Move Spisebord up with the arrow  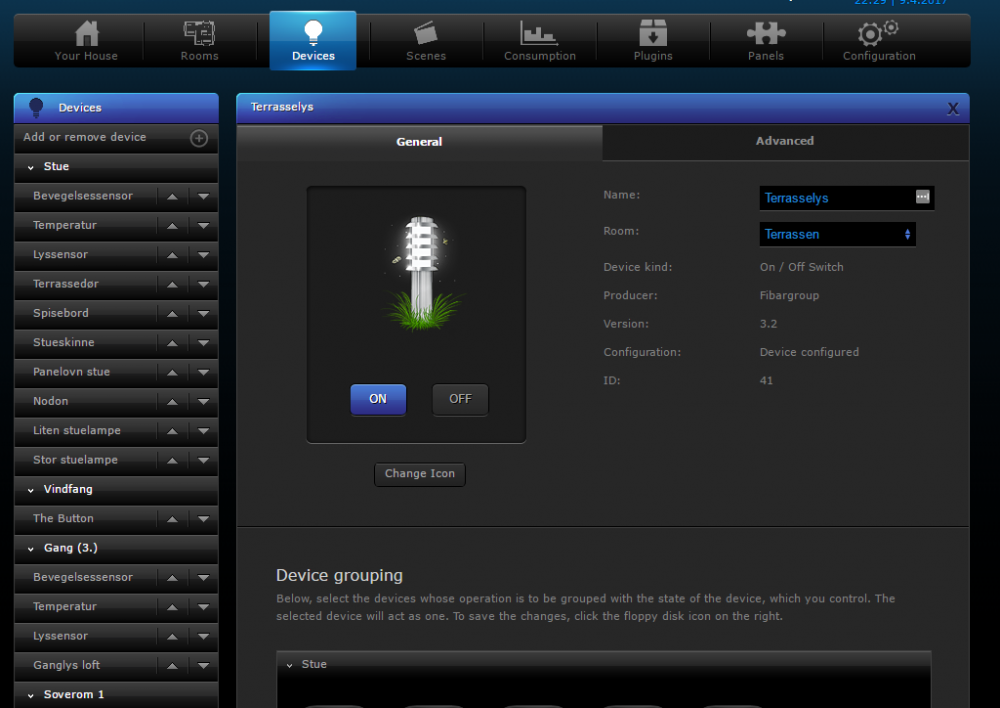172,314
